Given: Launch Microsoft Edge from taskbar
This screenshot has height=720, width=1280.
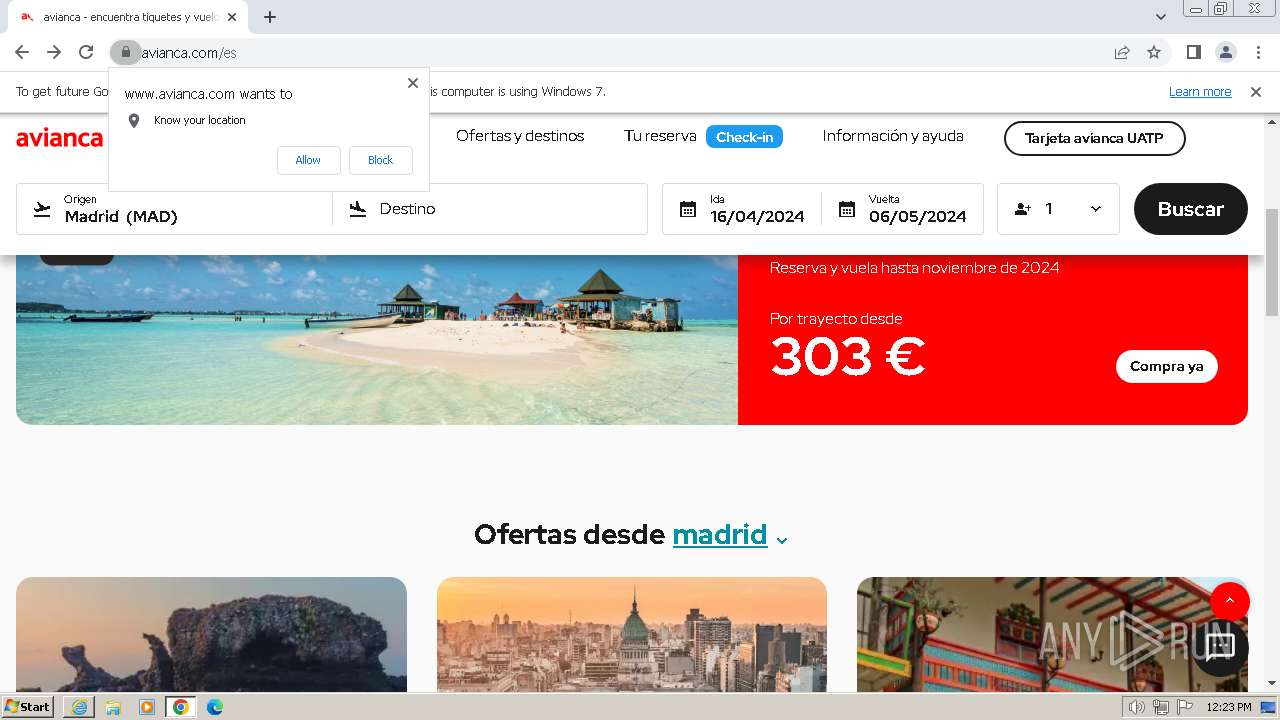Looking at the screenshot, I should coord(215,707).
